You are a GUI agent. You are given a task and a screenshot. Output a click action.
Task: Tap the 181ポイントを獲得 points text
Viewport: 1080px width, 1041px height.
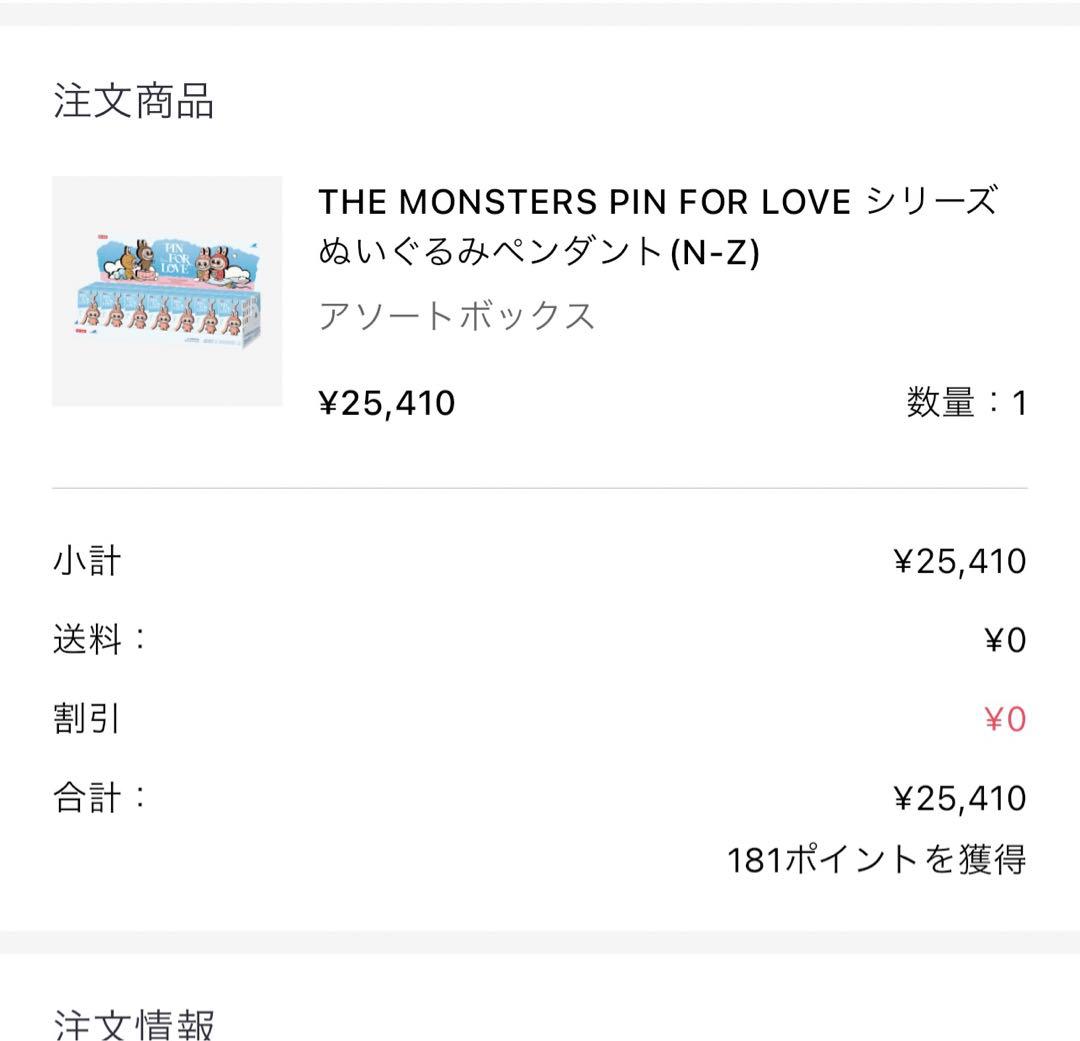pyautogui.click(x=876, y=859)
